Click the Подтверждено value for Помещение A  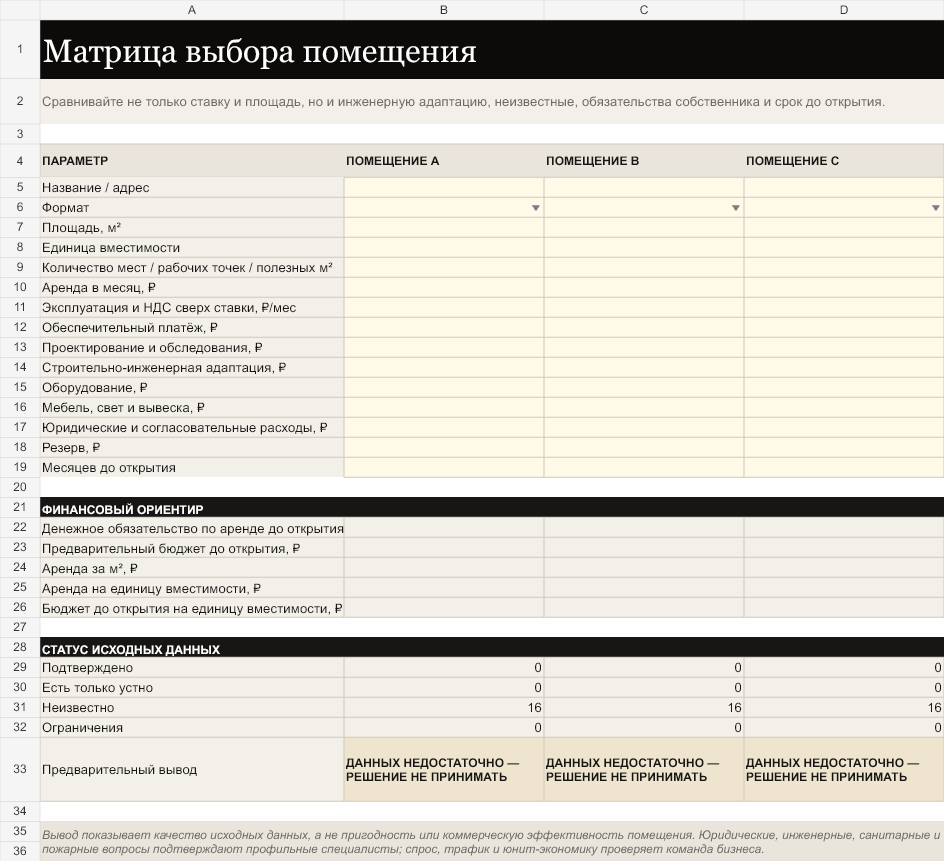[x=444, y=668]
